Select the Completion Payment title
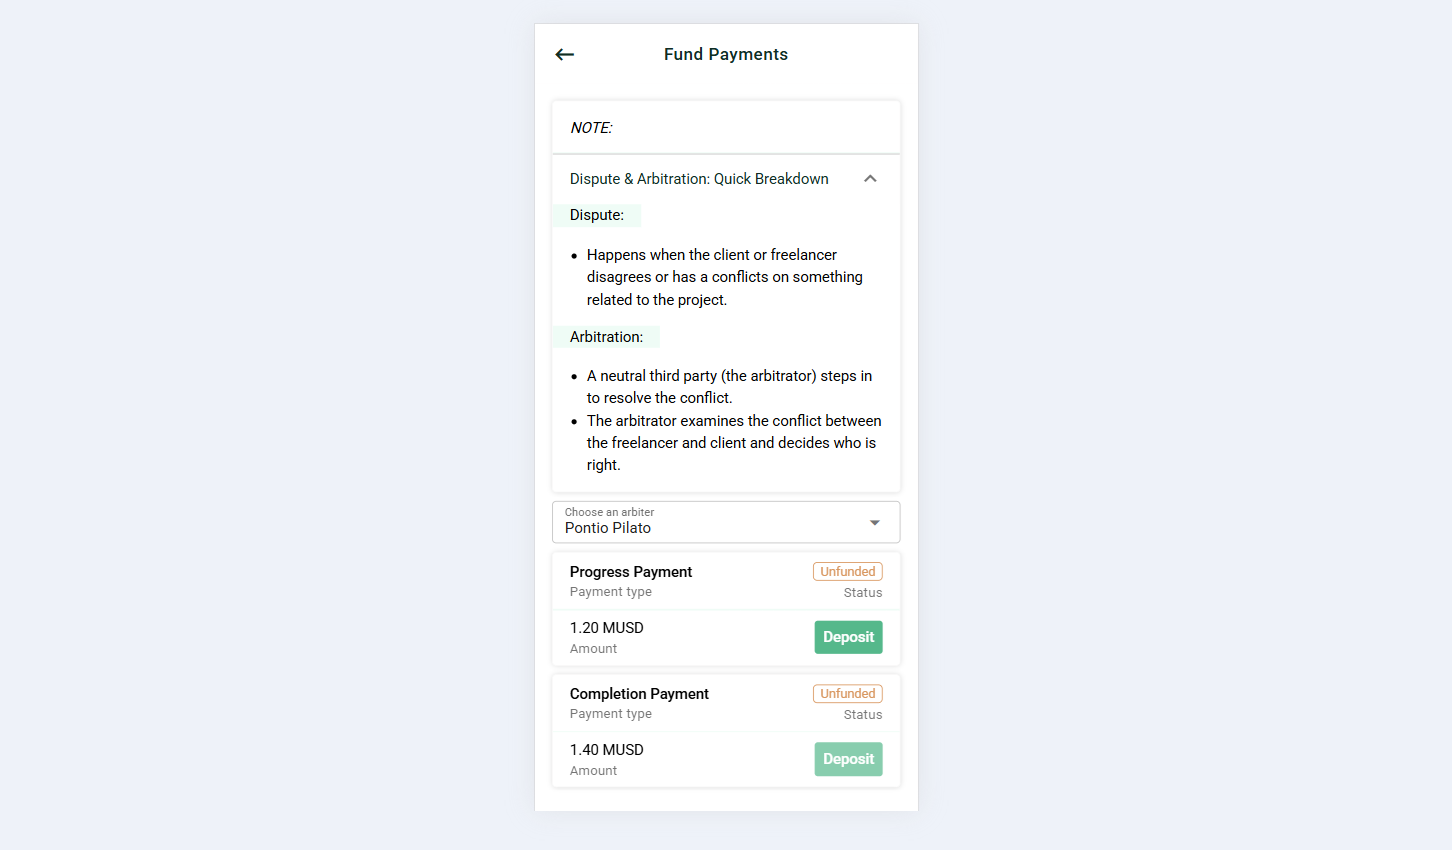The width and height of the screenshot is (1452, 850). pyautogui.click(x=639, y=694)
